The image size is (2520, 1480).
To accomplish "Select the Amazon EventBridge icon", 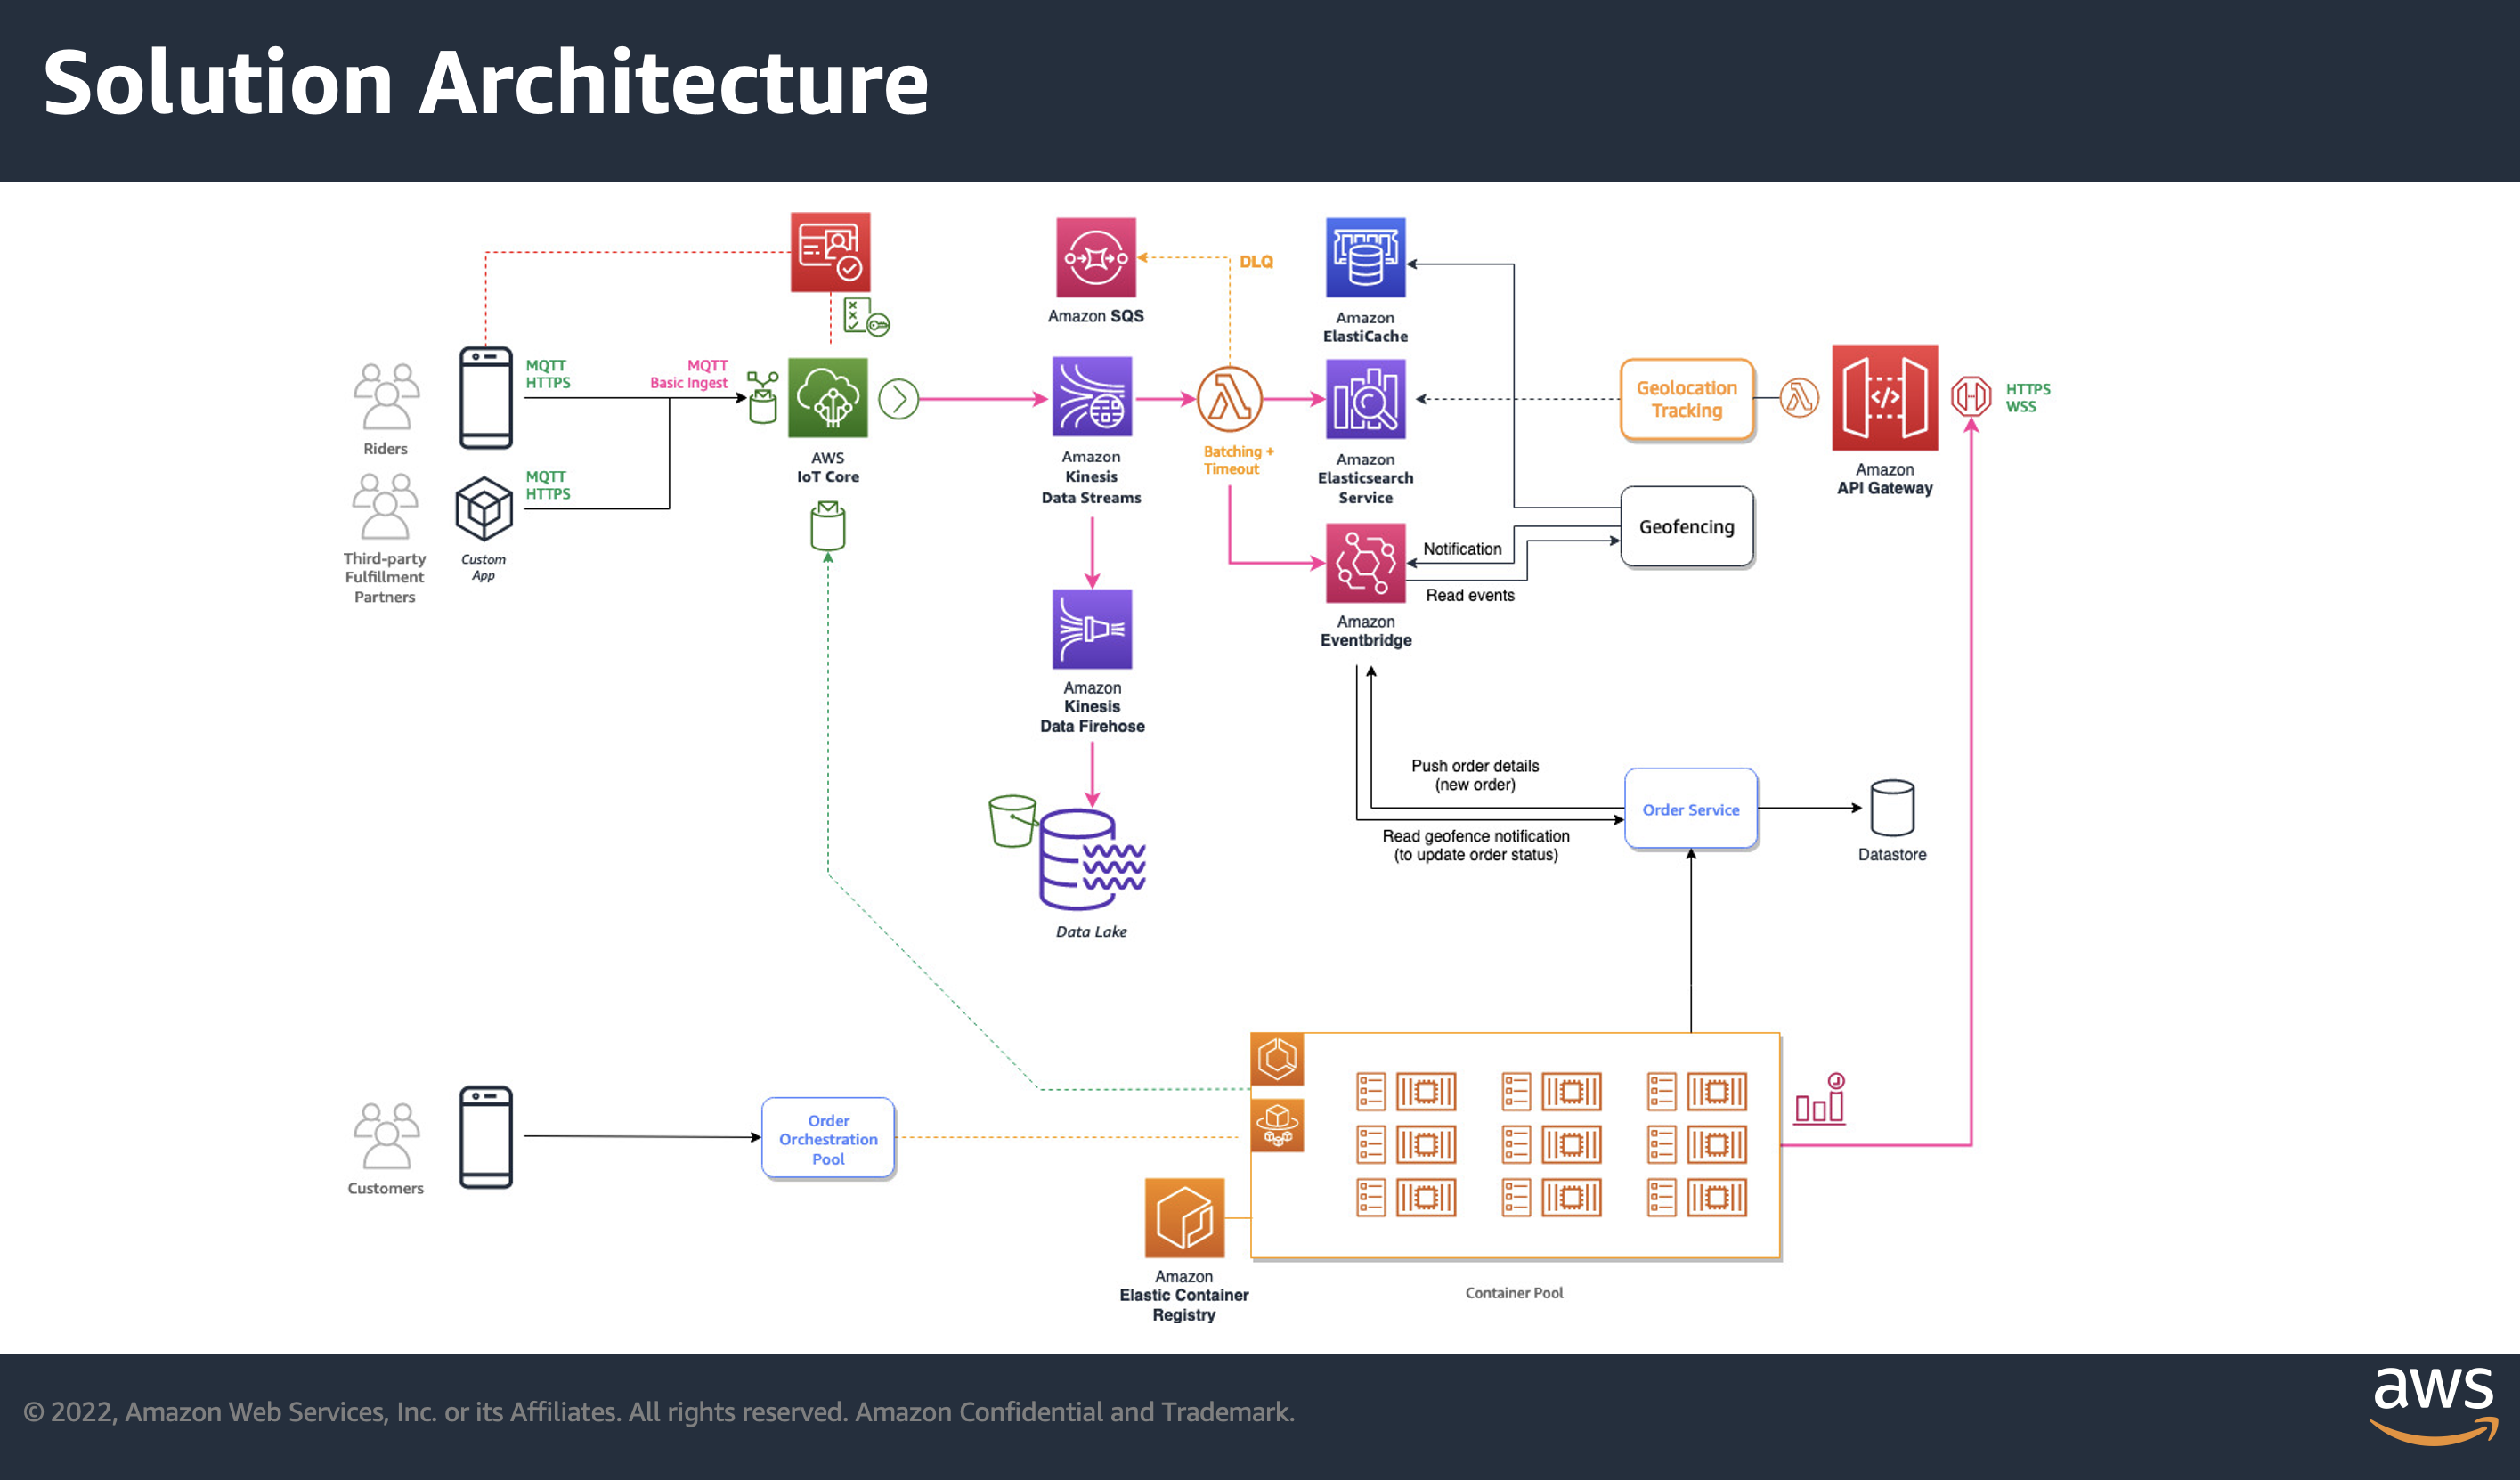I will [1365, 562].
